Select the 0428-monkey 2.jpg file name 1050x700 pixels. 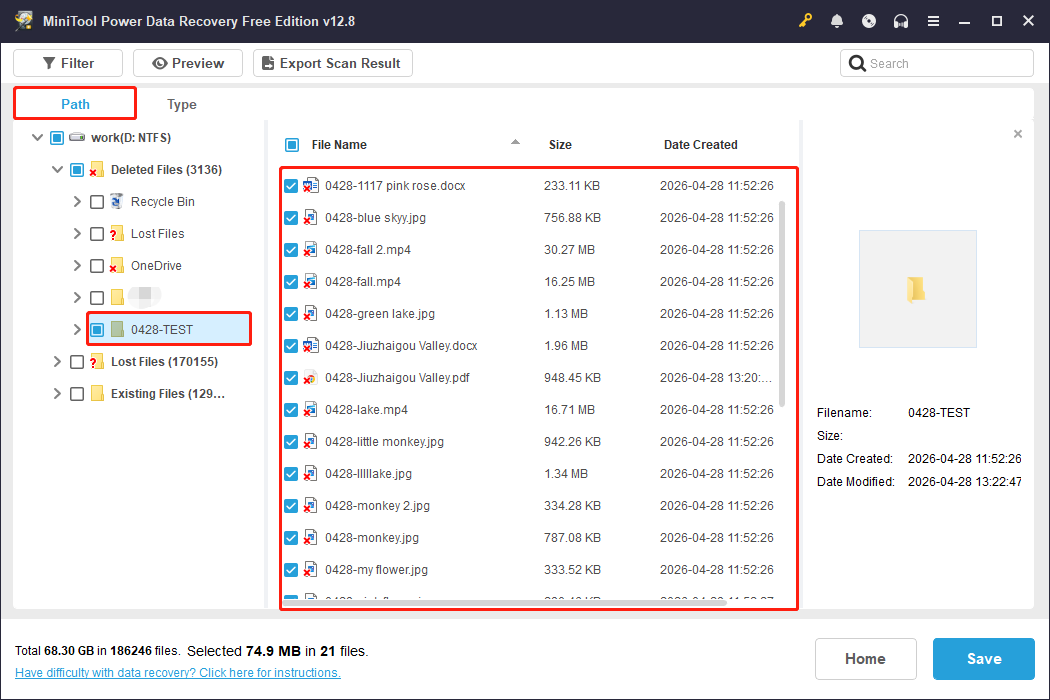[377, 506]
